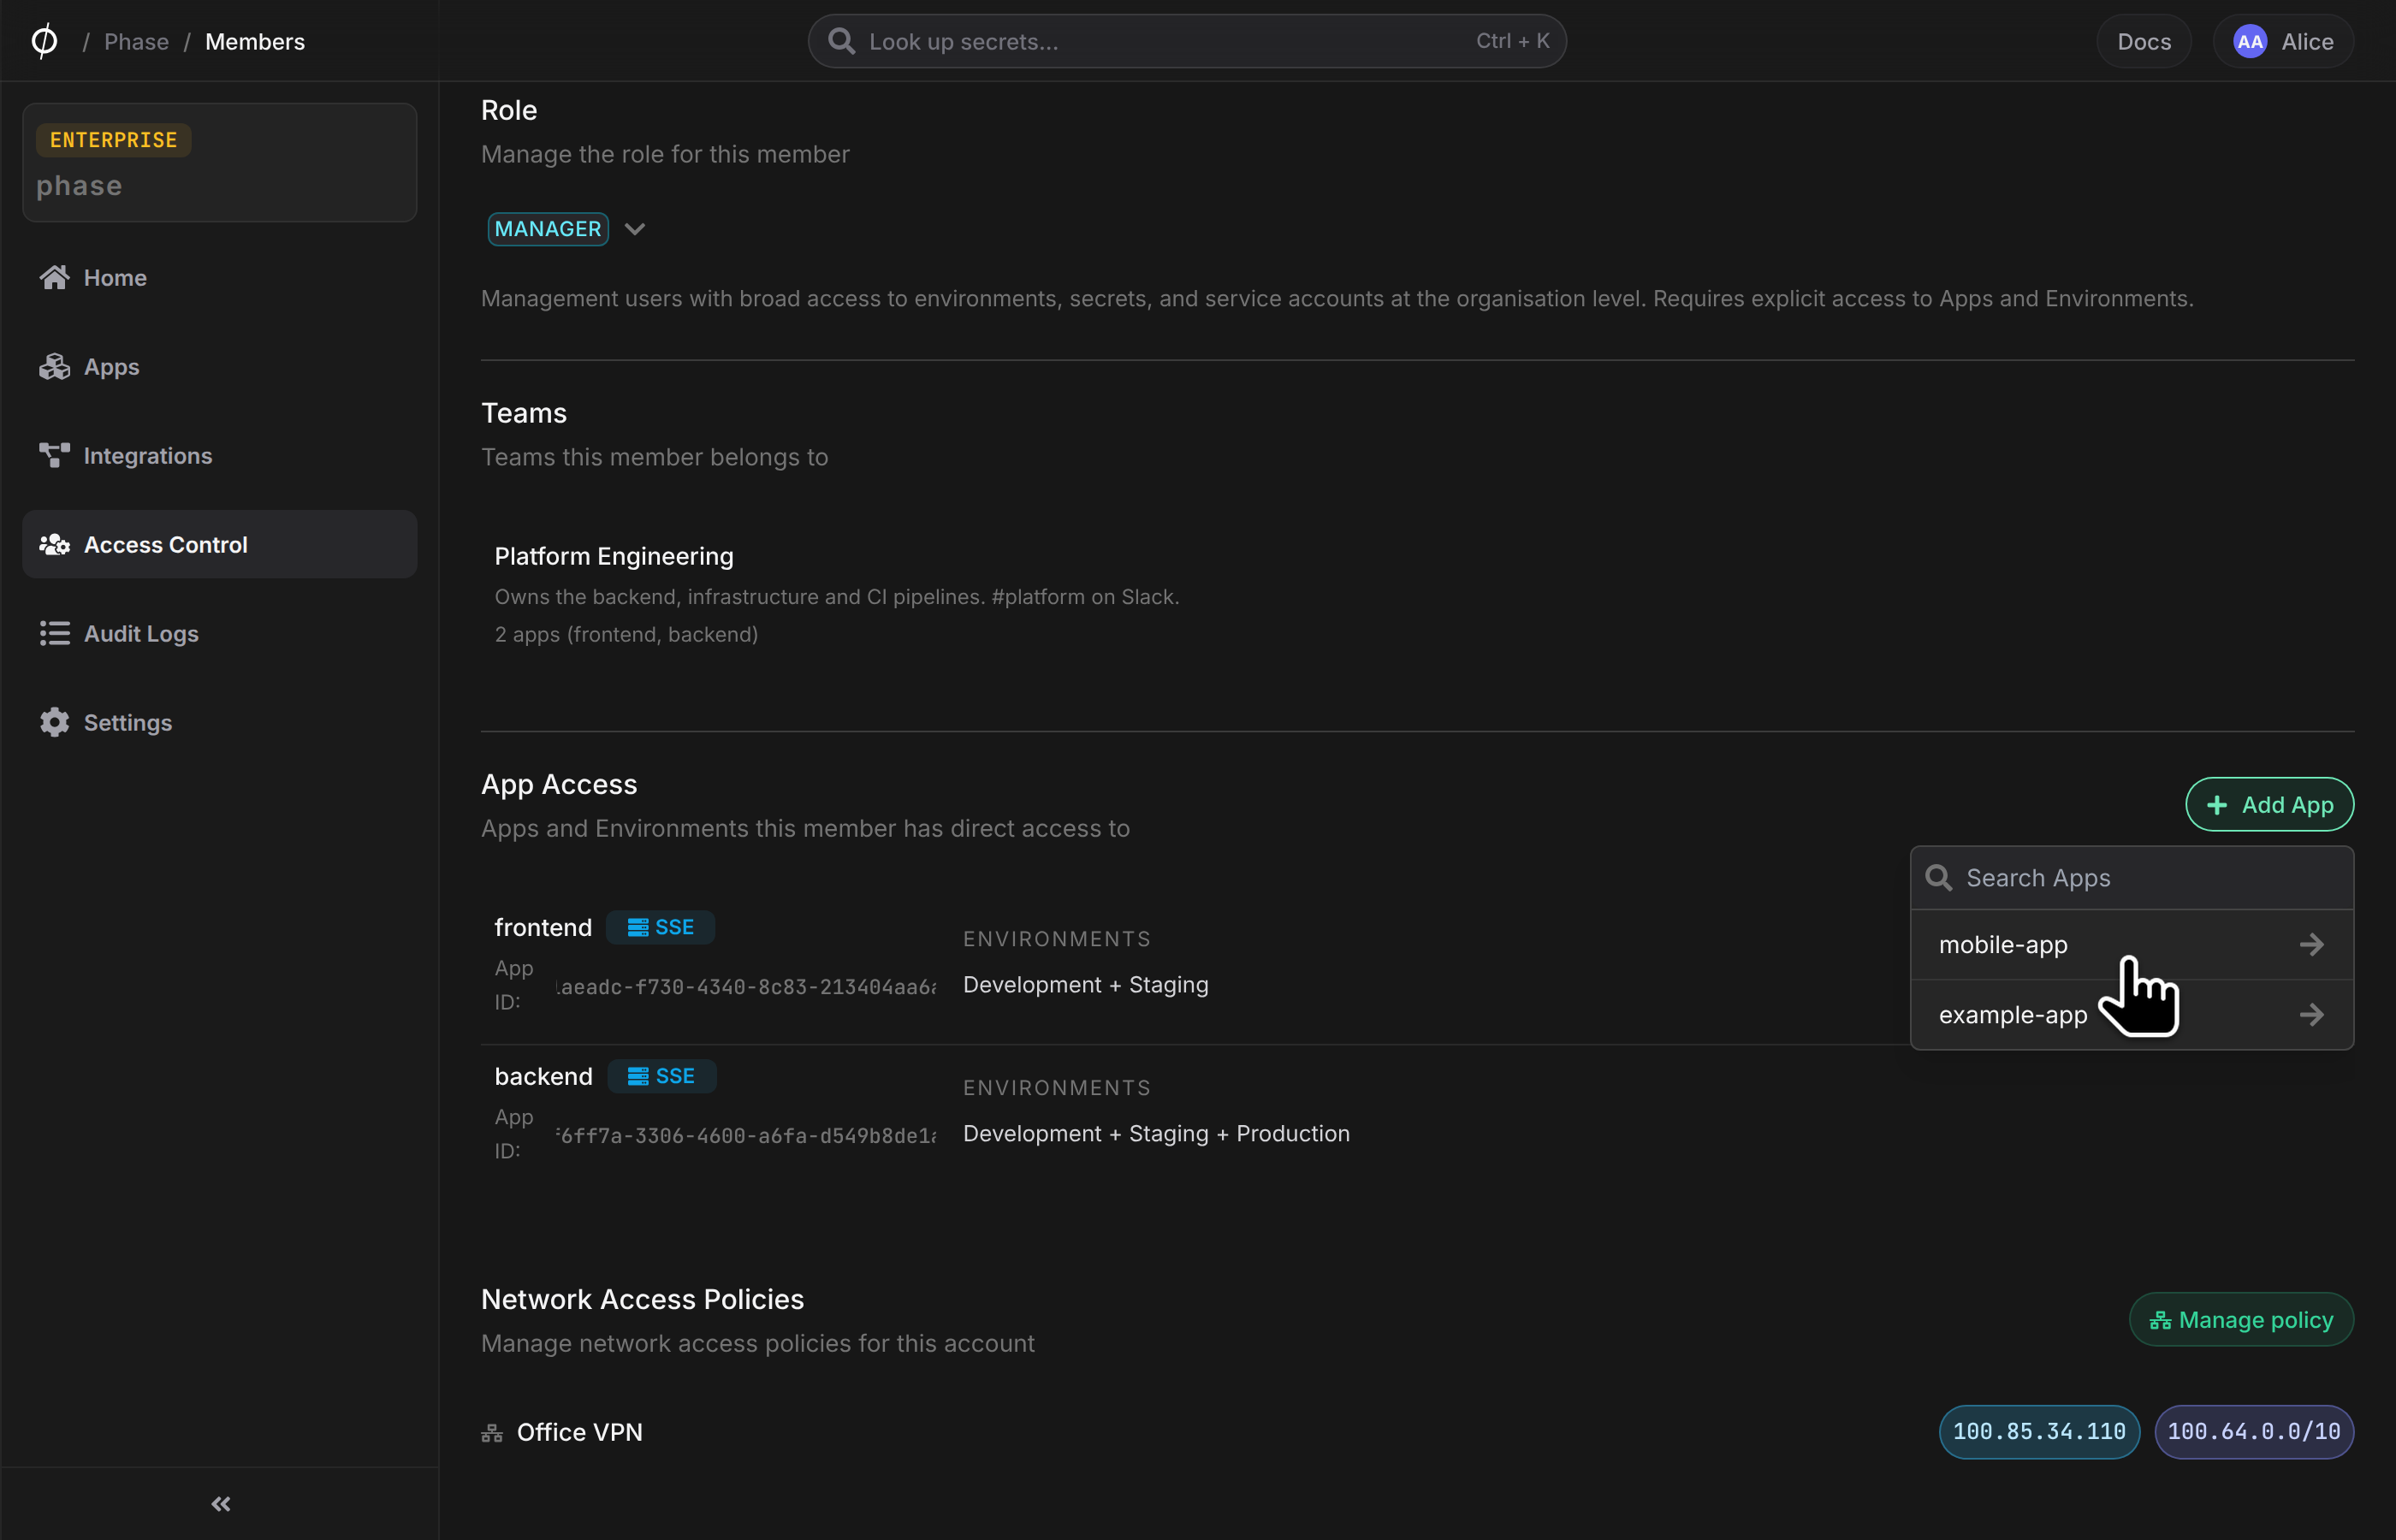Screen dimensions: 2396x1540
Task: Open Settings from the sidebar
Action: tap(219, 722)
